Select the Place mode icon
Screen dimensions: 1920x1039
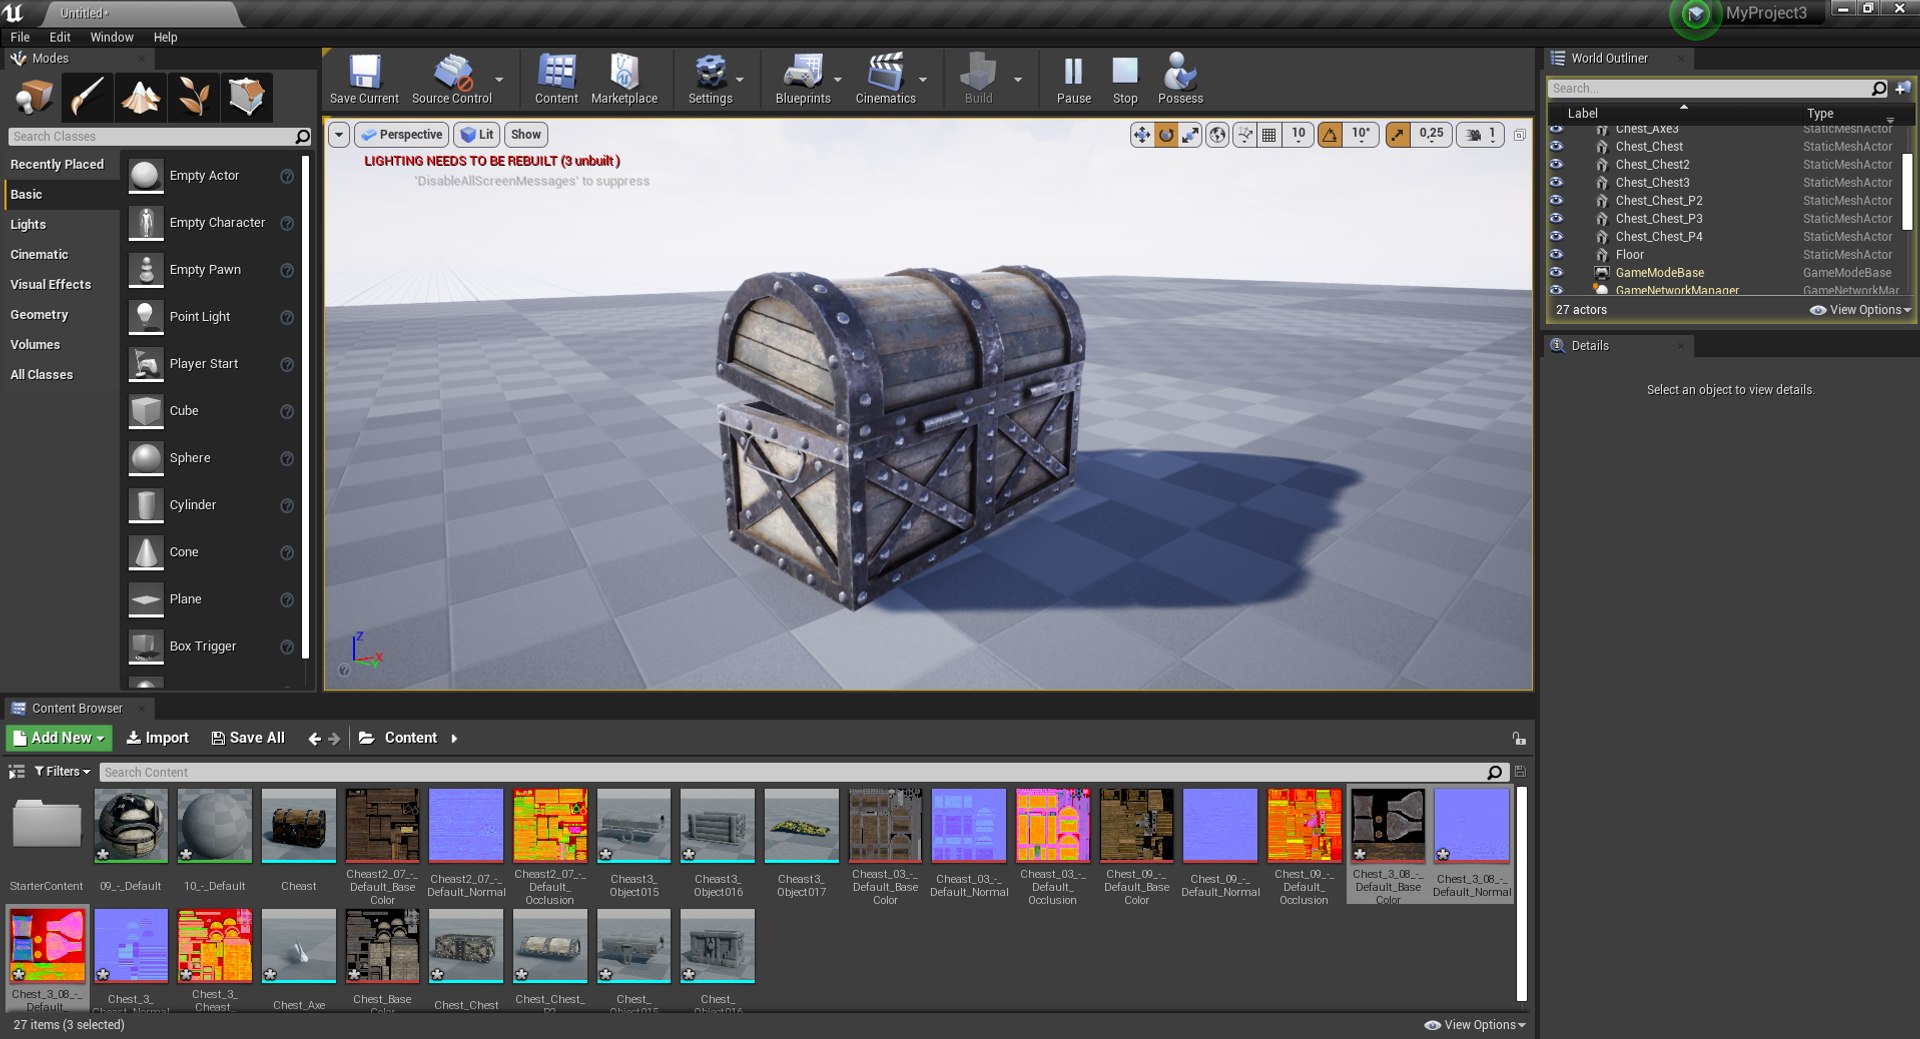[x=34, y=97]
